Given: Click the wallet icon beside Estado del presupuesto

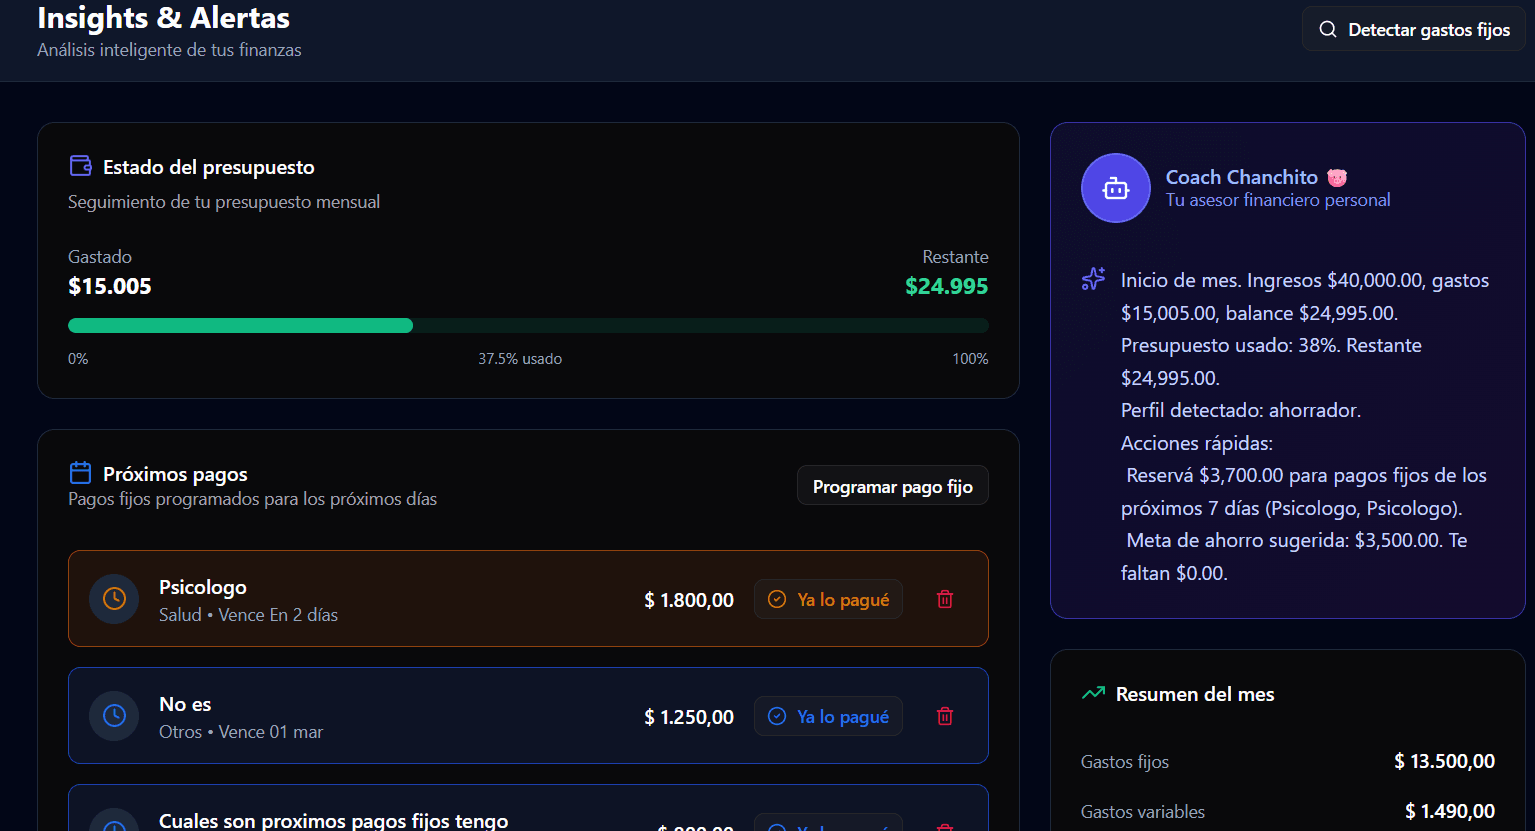Looking at the screenshot, I should 80,166.
